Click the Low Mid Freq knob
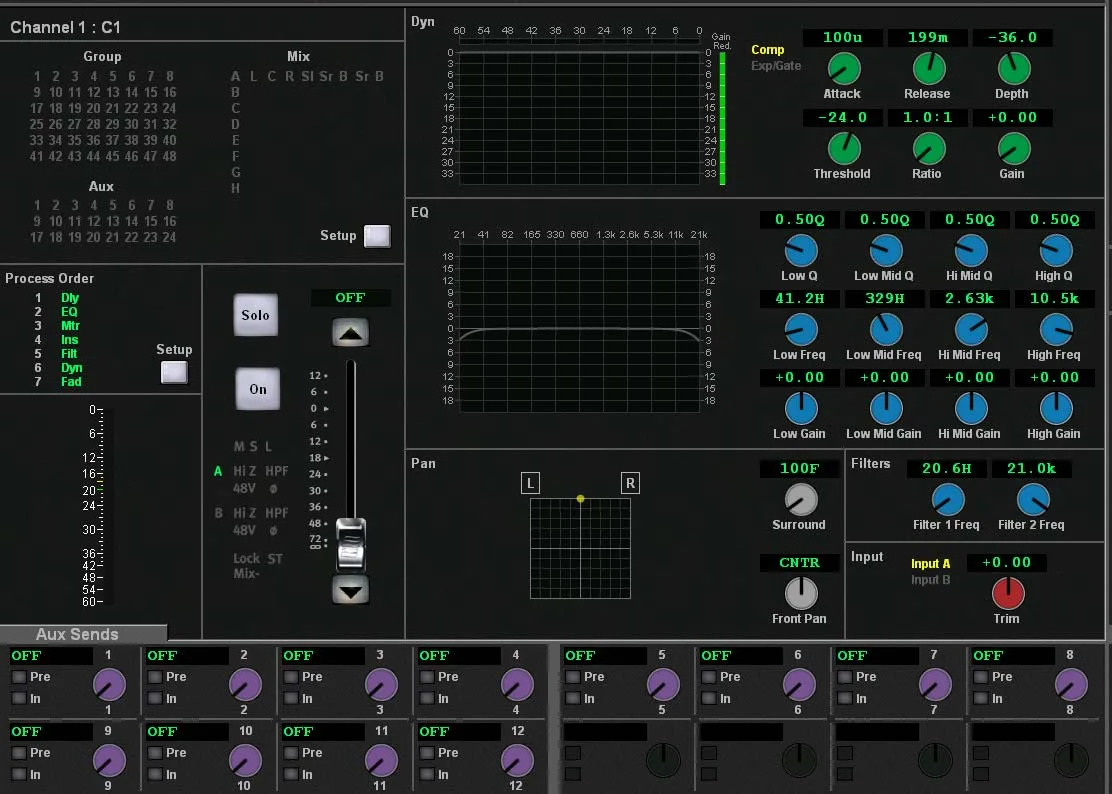The height and width of the screenshot is (794, 1112). tap(886, 330)
